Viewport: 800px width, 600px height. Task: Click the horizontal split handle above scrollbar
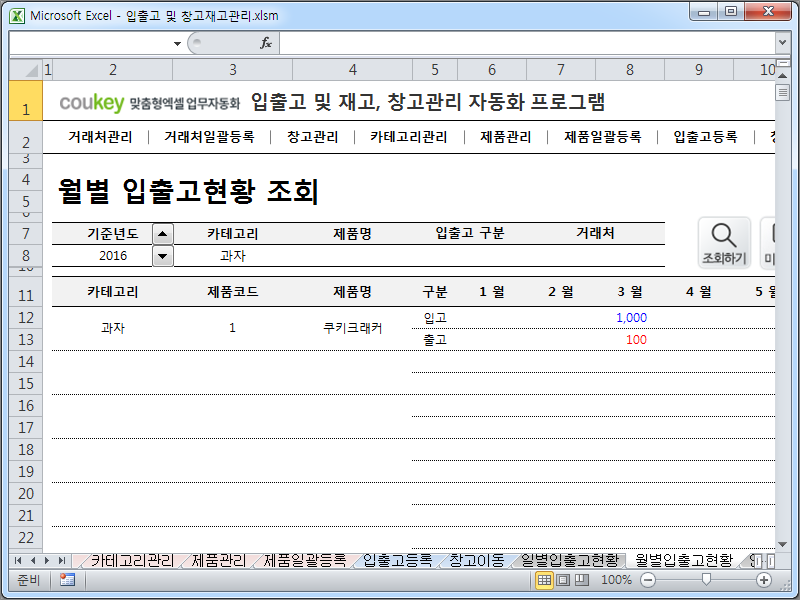coord(782,63)
